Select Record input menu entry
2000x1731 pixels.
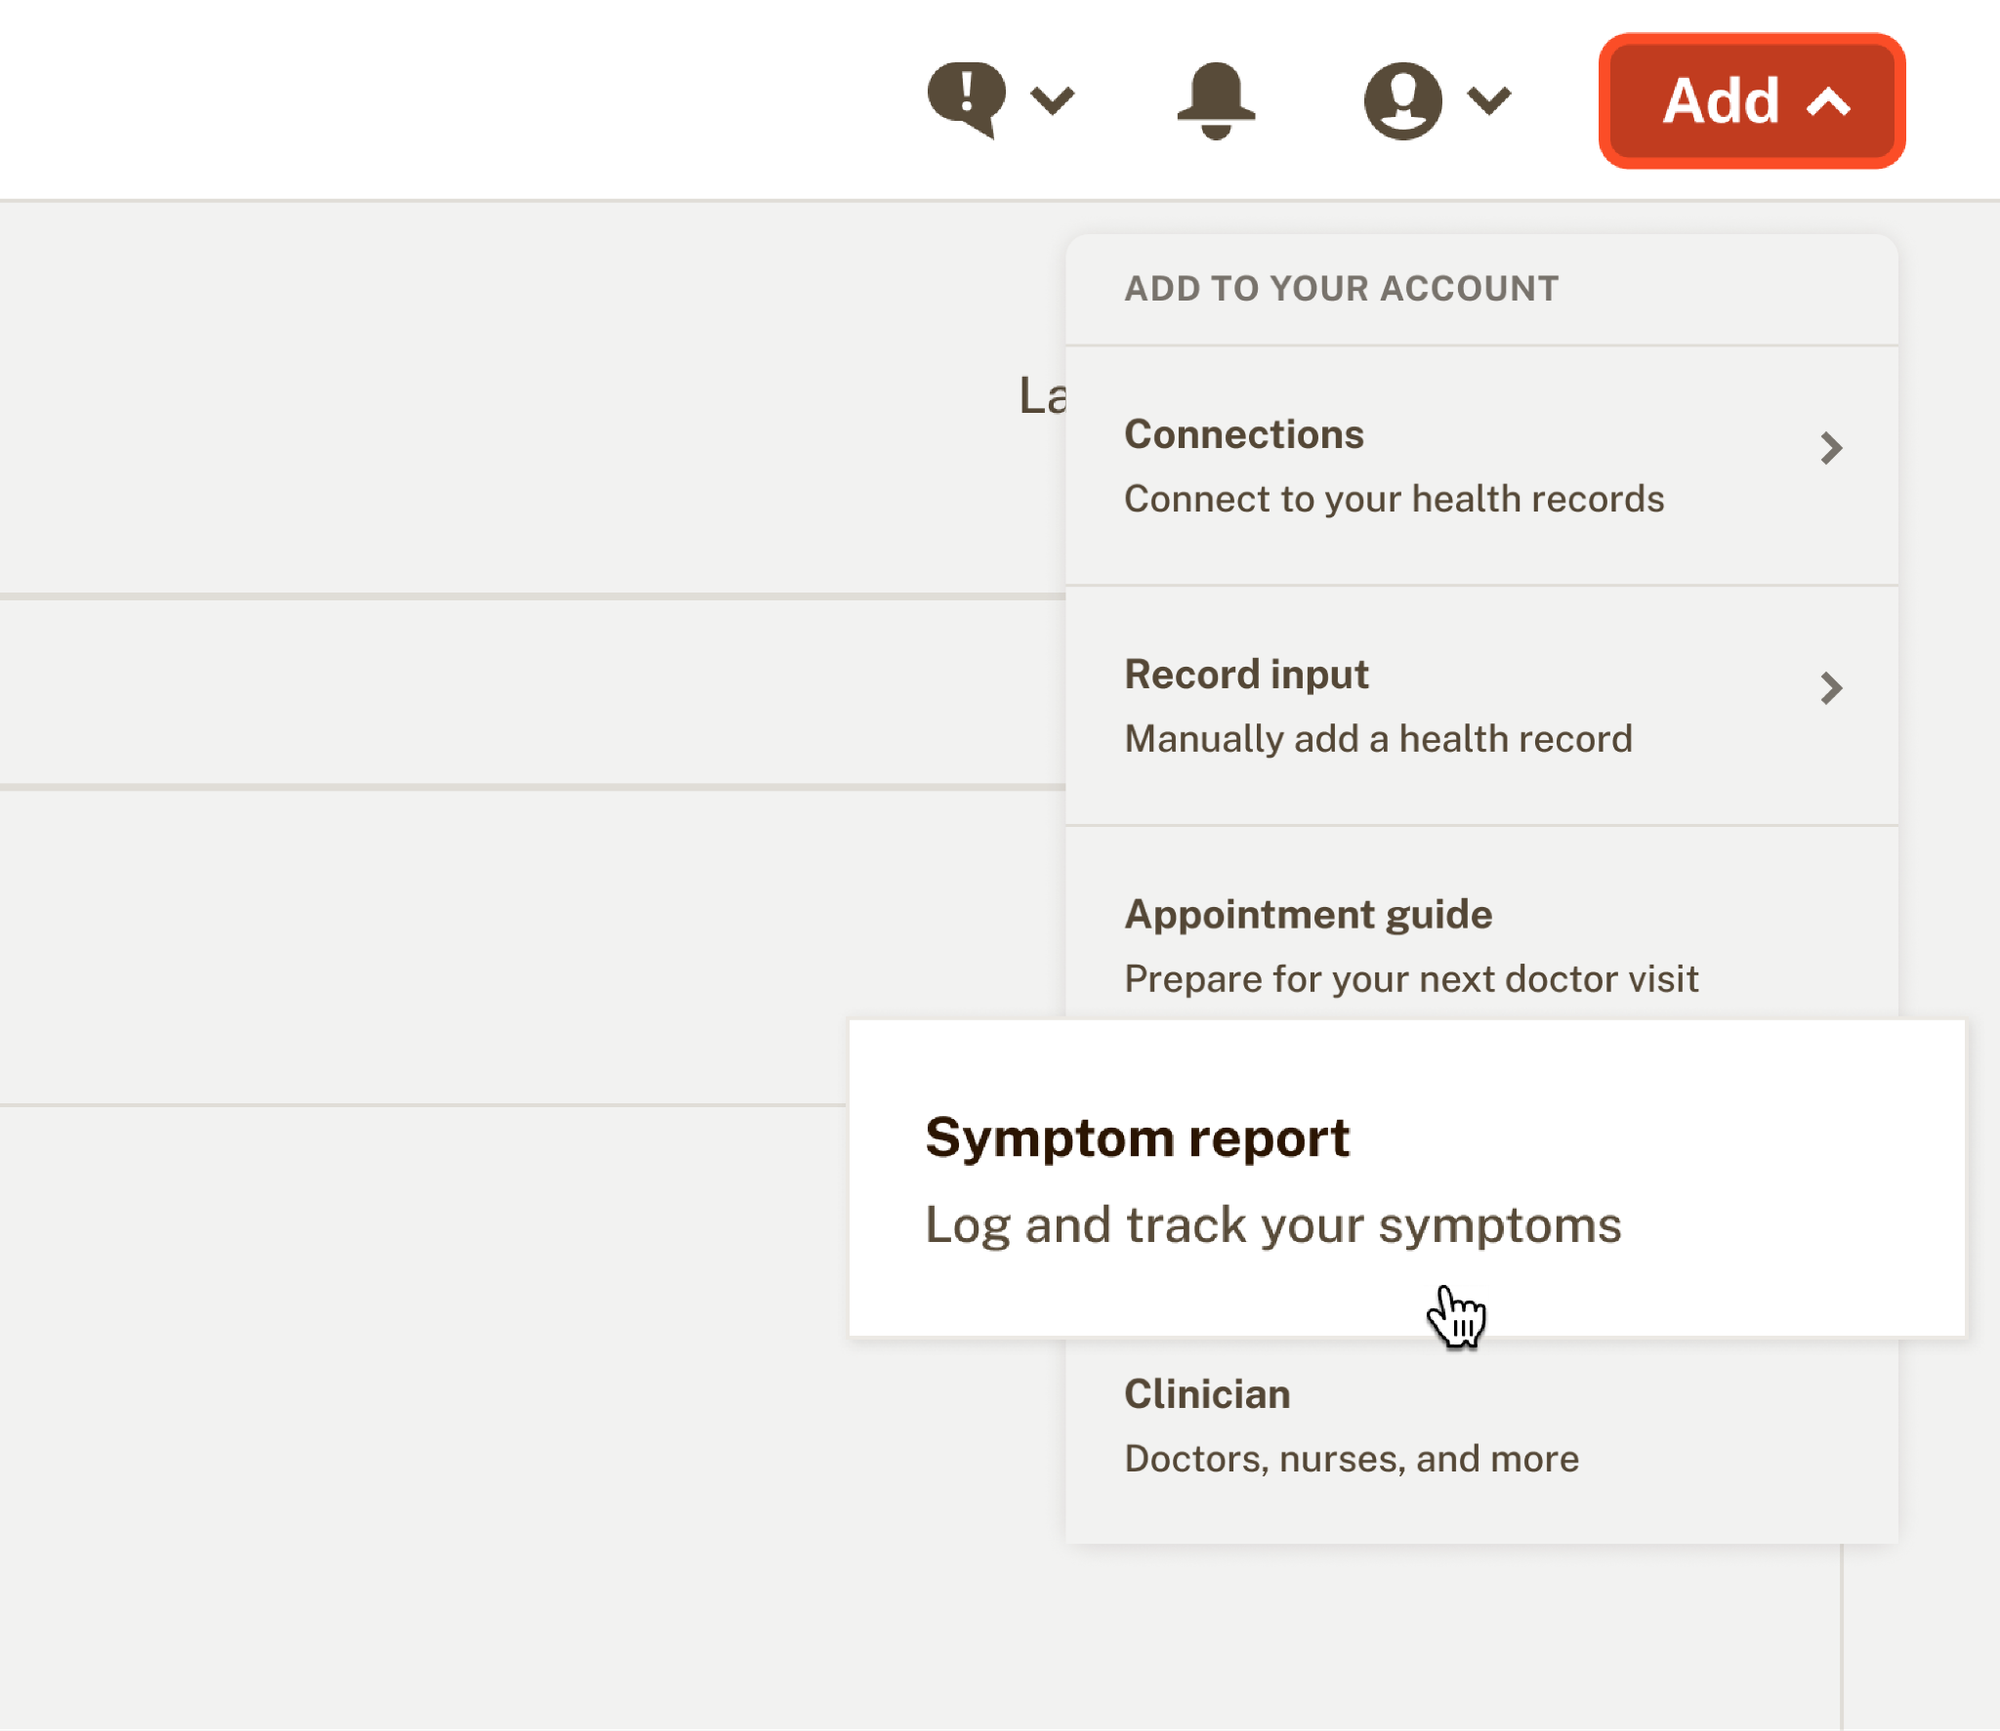[1482, 706]
